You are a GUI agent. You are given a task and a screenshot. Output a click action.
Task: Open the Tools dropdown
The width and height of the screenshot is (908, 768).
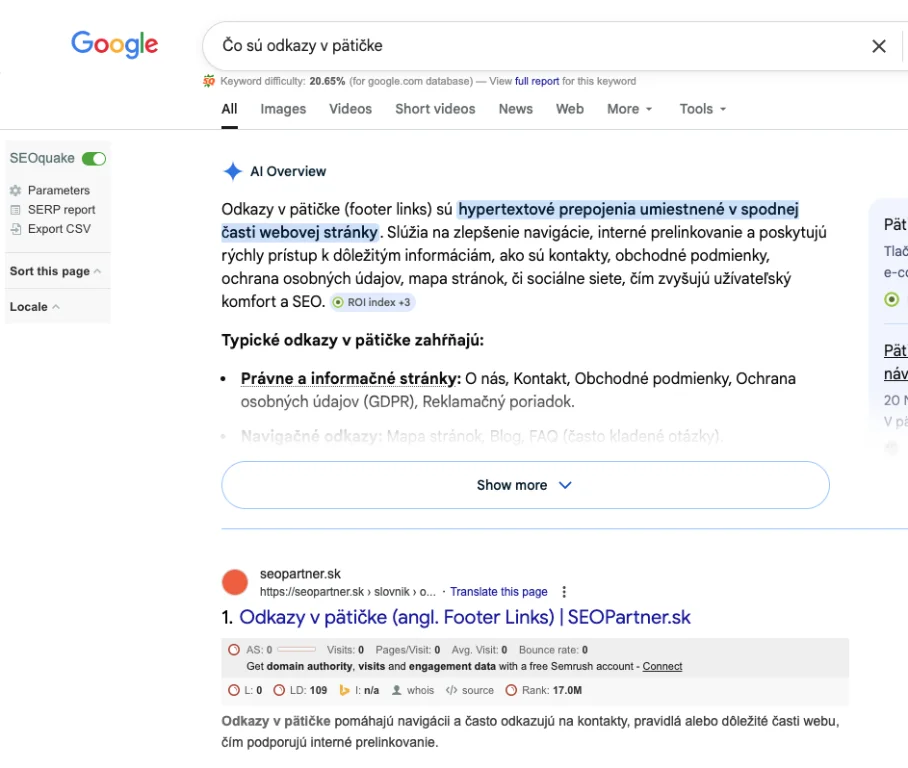(x=702, y=109)
